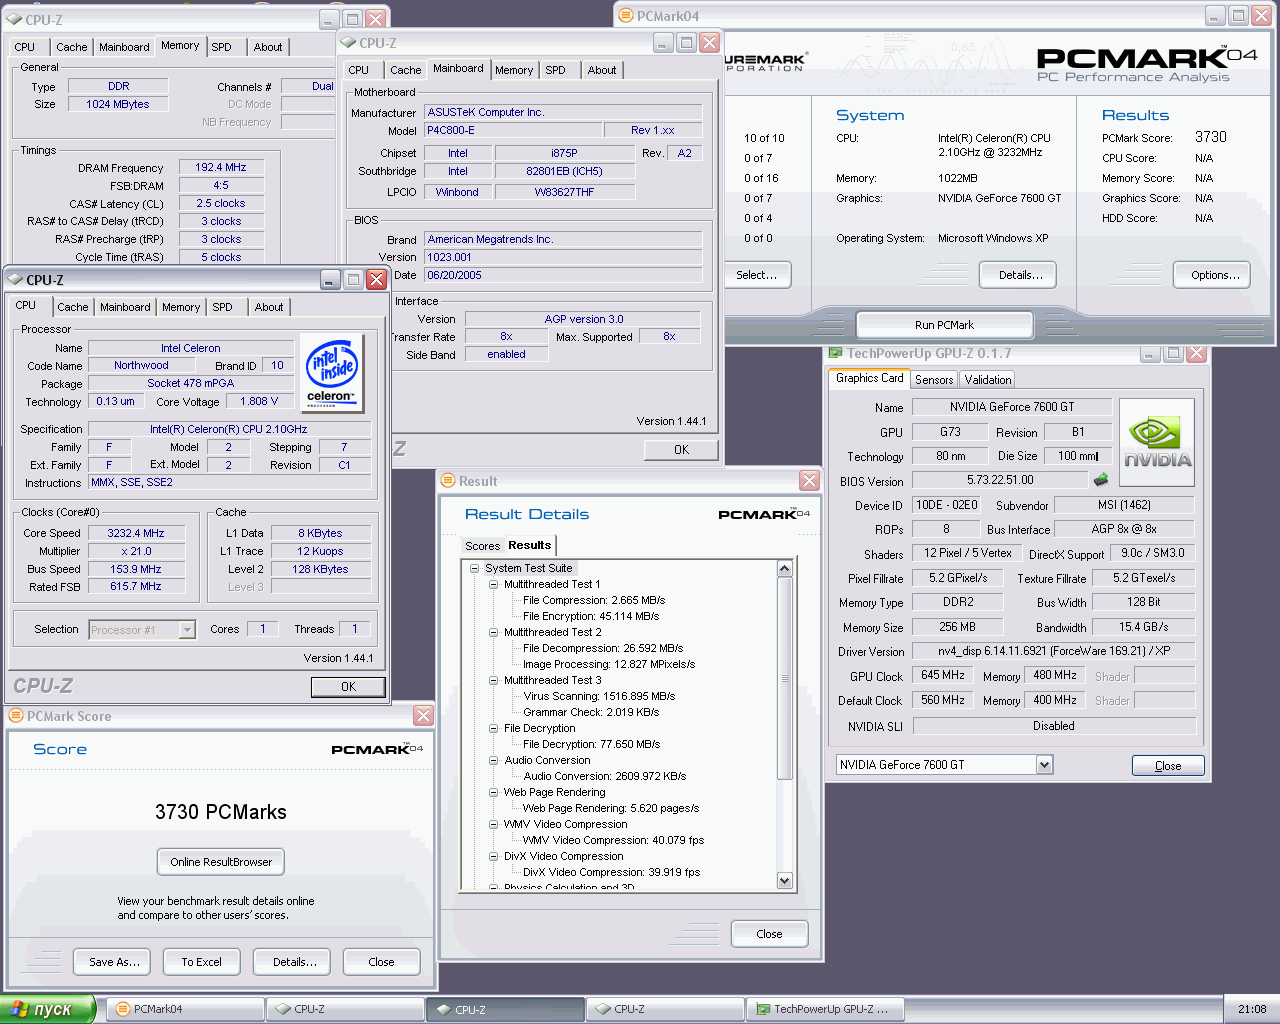The image size is (1280, 1024).
Task: Click the NVIDIA logo in GPU-Z
Action: pyautogui.click(x=1157, y=443)
